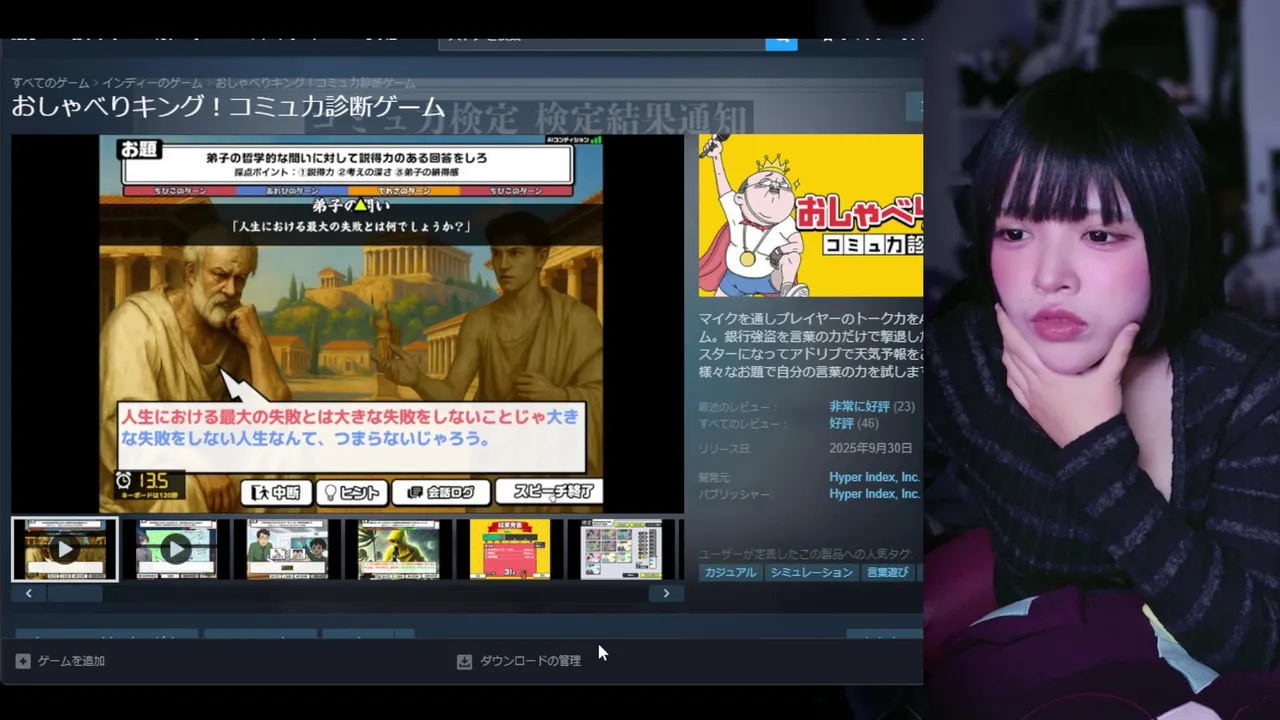Click the ゲームを追加 plus icon
The image size is (1280, 720).
(23, 661)
